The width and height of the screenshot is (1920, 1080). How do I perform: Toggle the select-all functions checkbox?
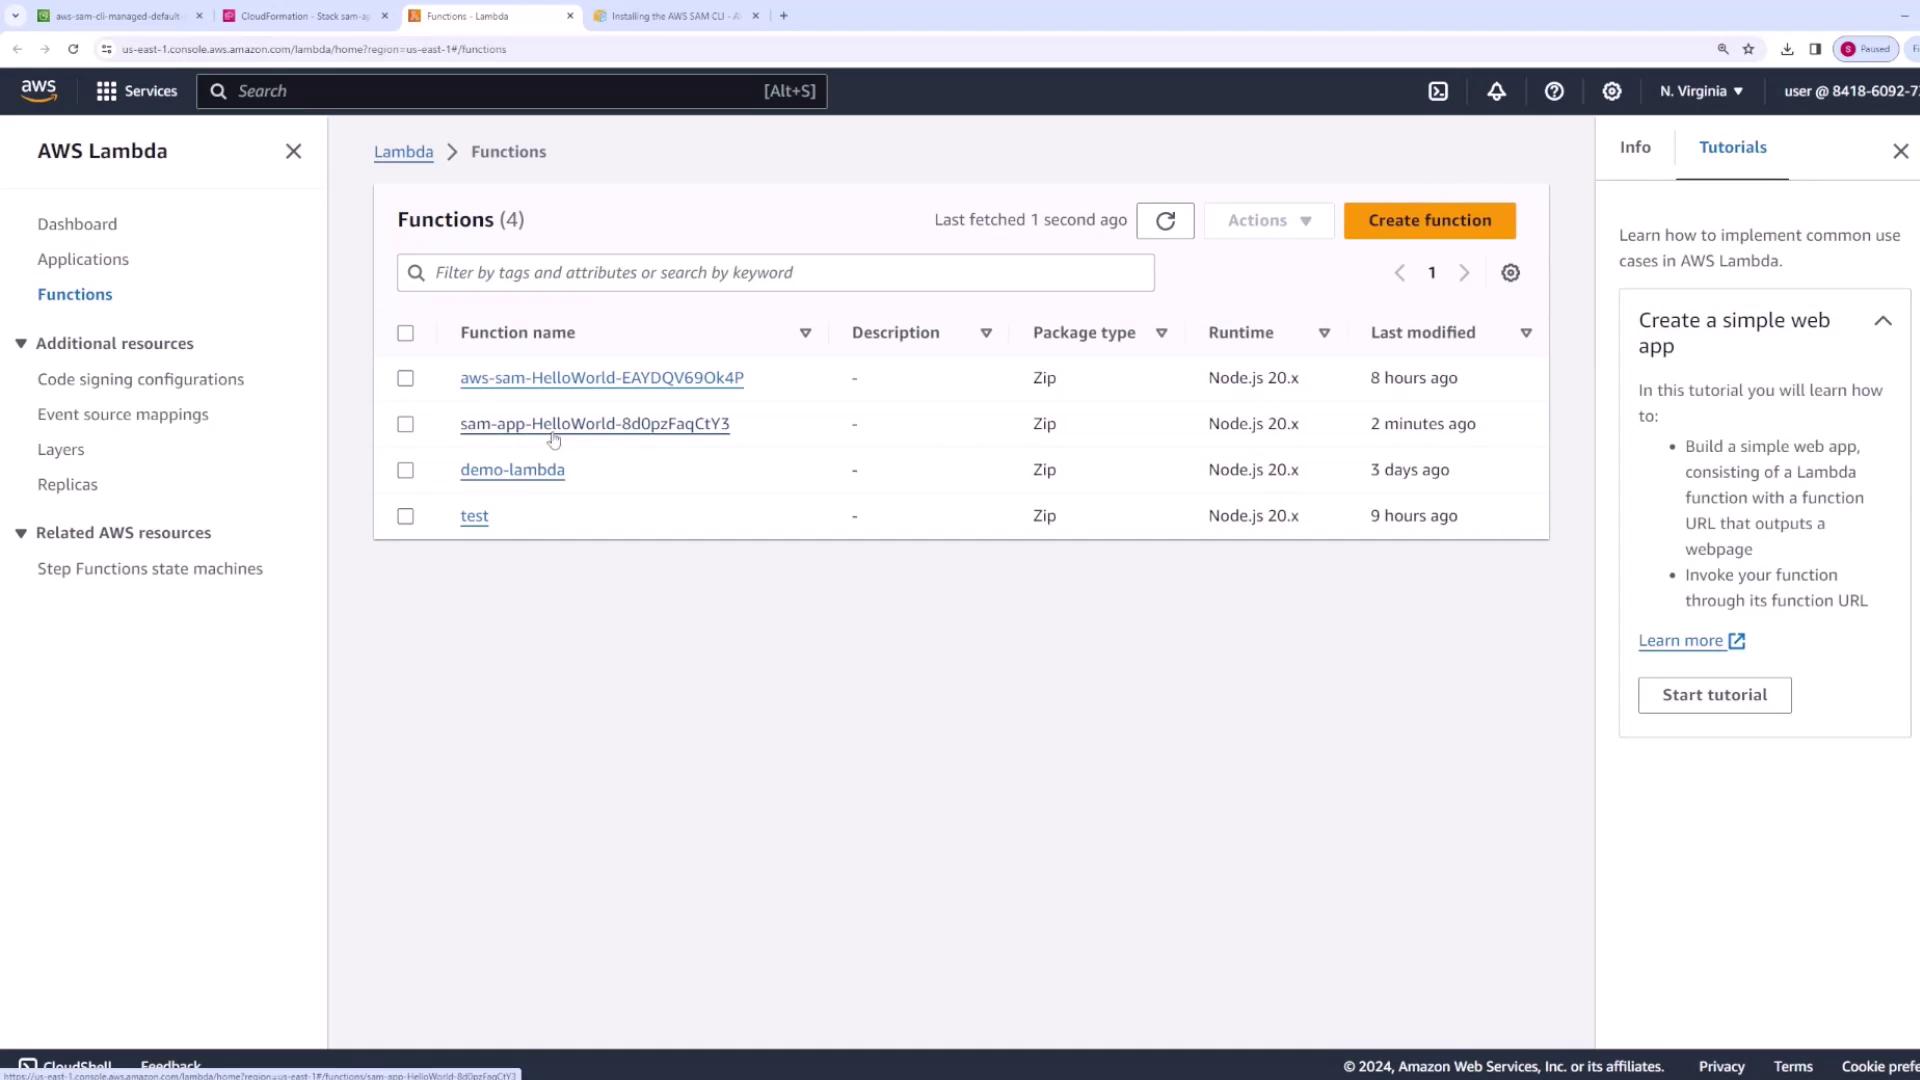(405, 333)
